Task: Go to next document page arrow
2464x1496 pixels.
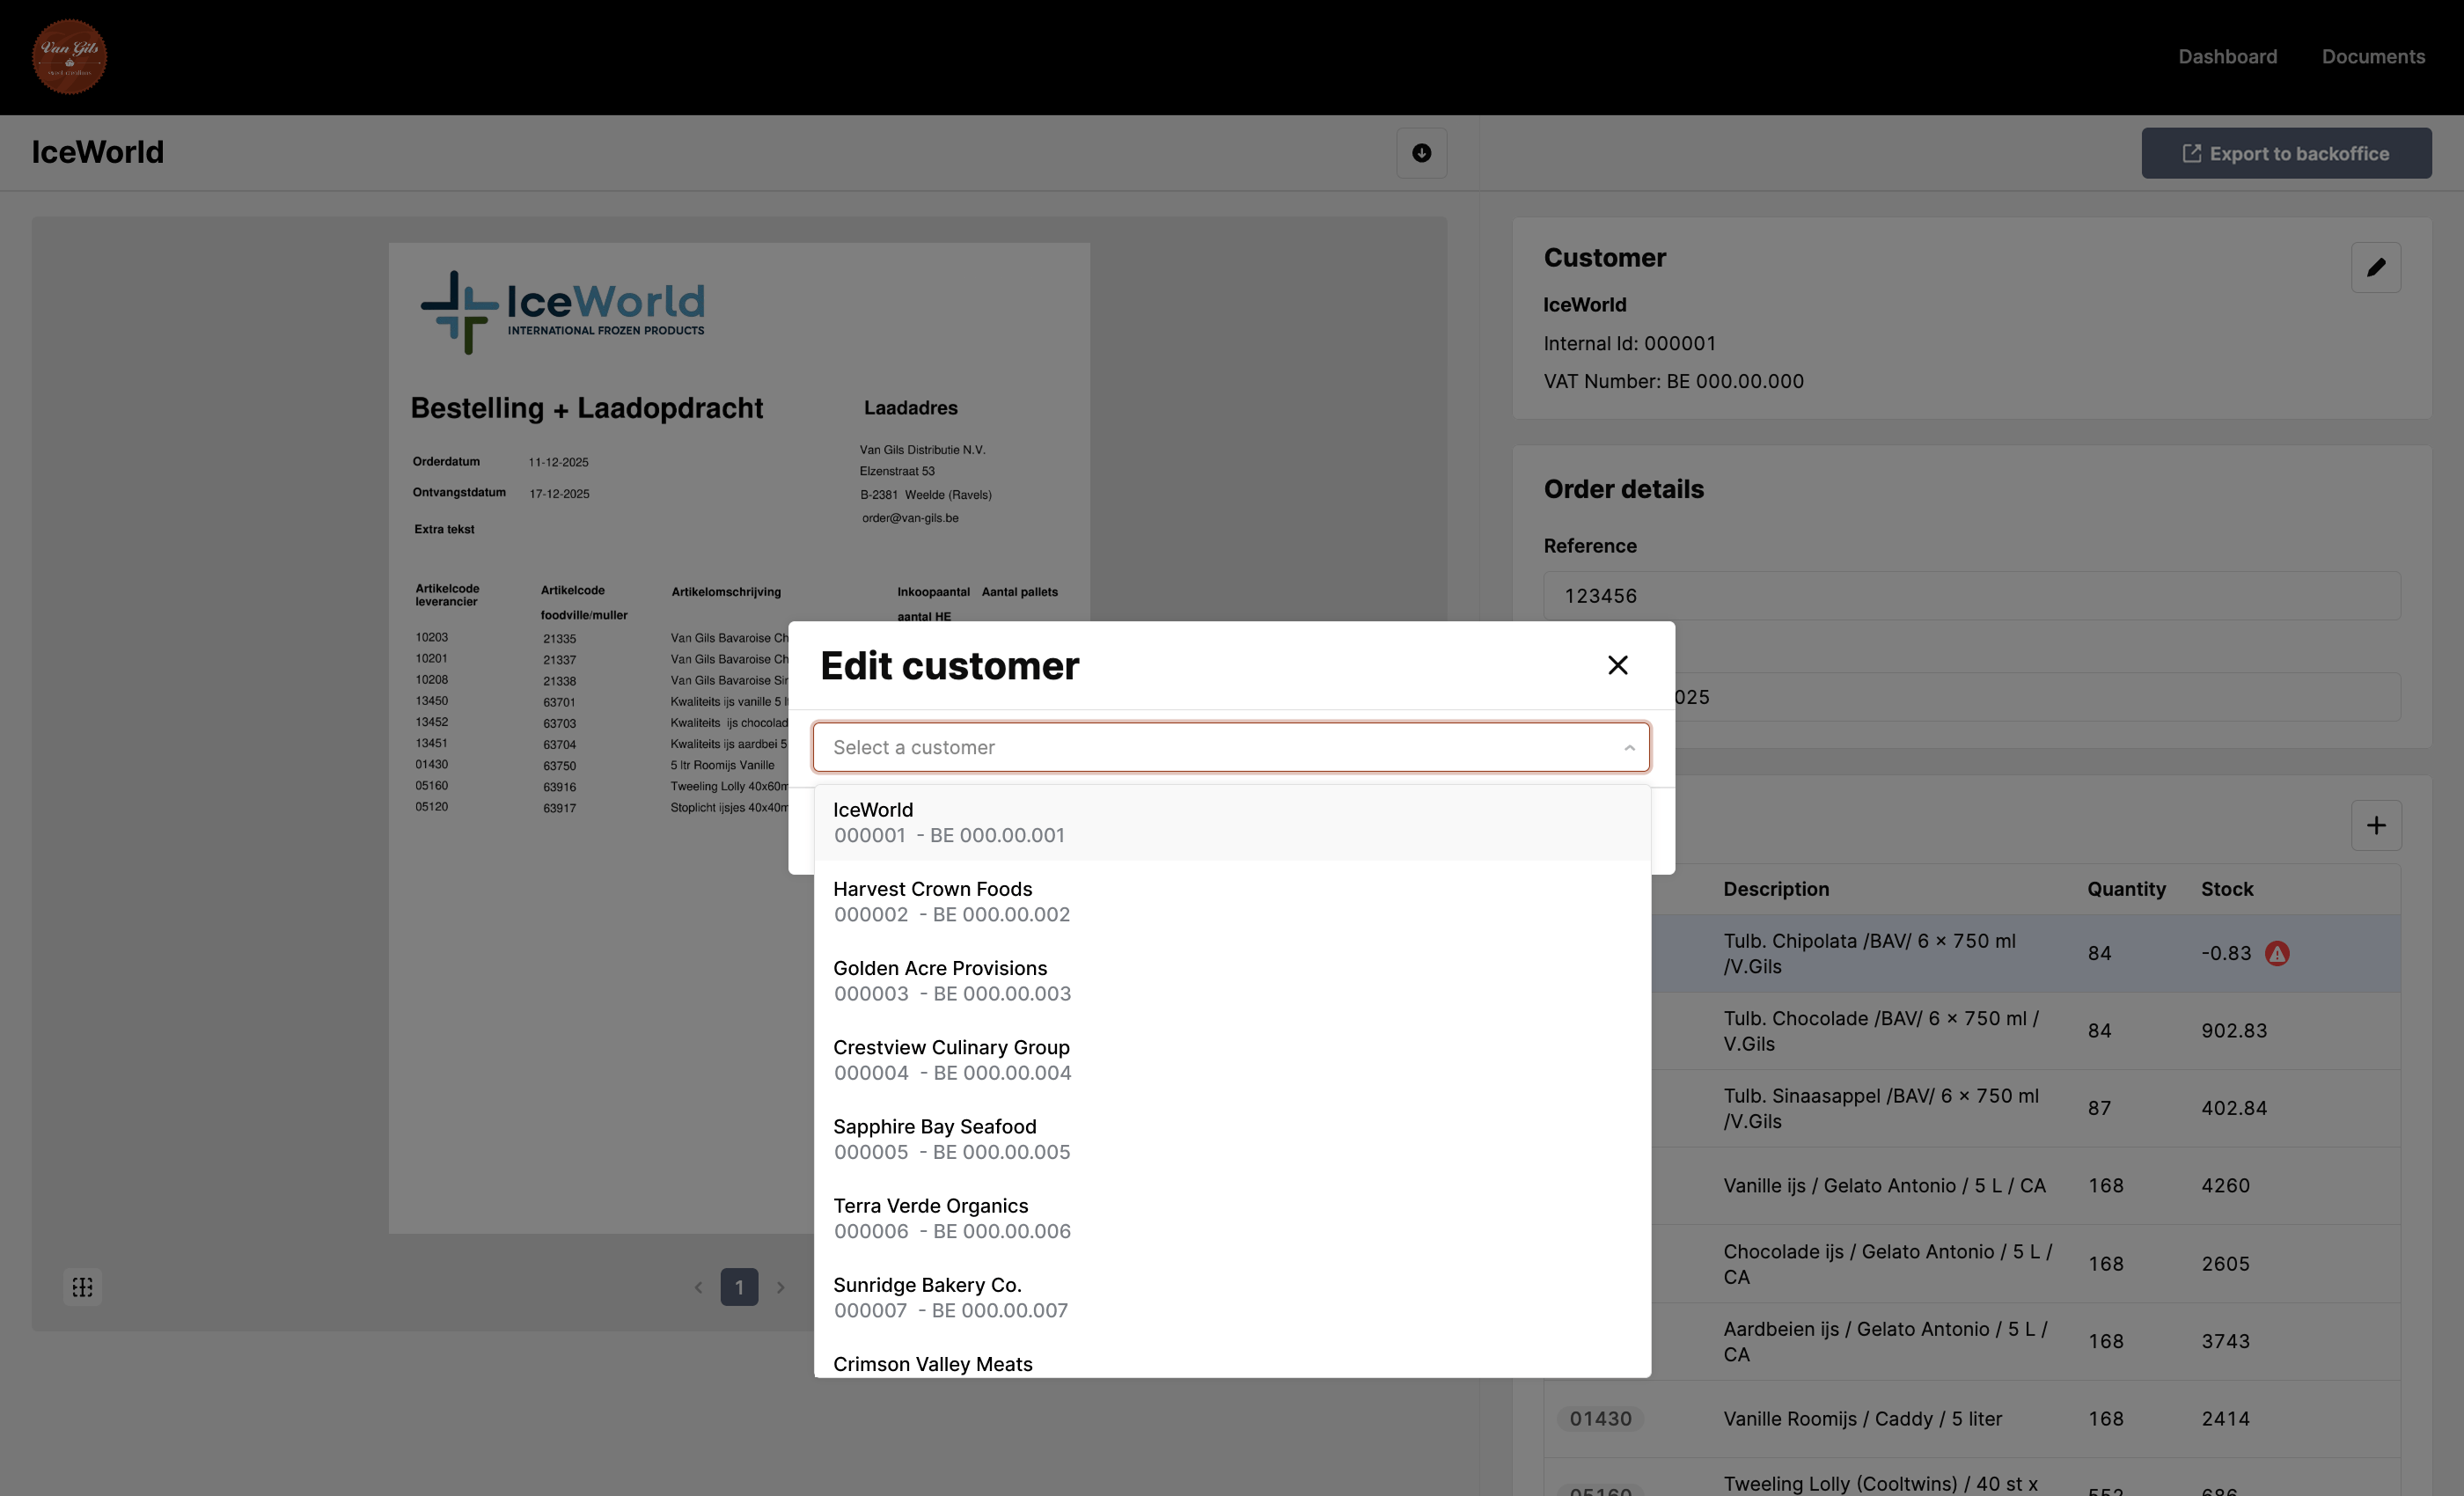Action: pos(780,1287)
